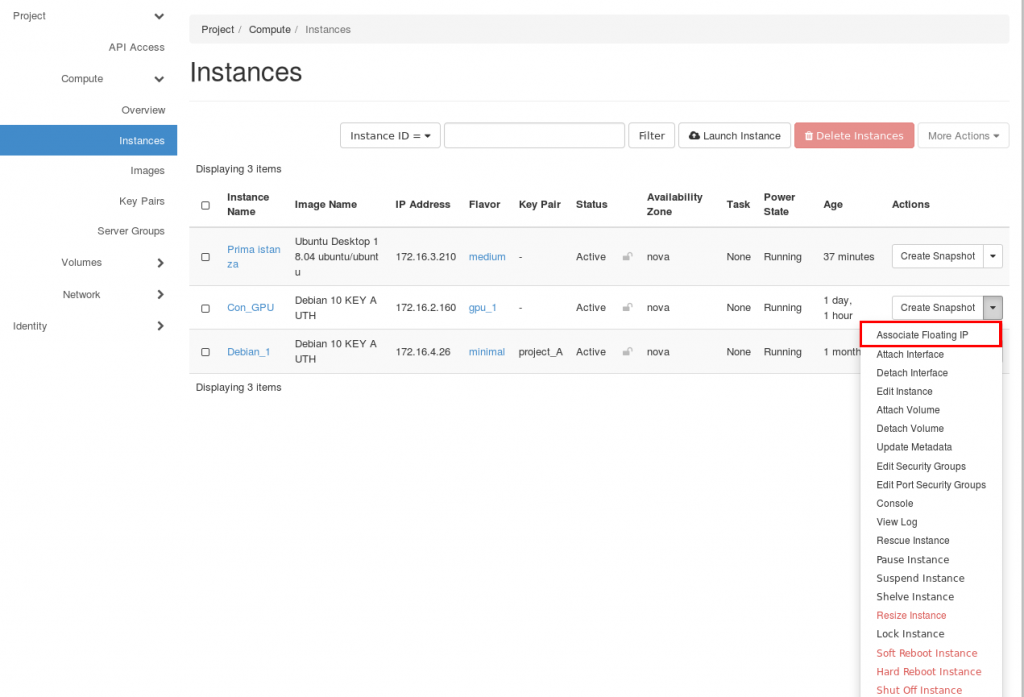Open Key Pairs in the sidebar
Image resolution: width=1024 pixels, height=697 pixels.
click(141, 201)
